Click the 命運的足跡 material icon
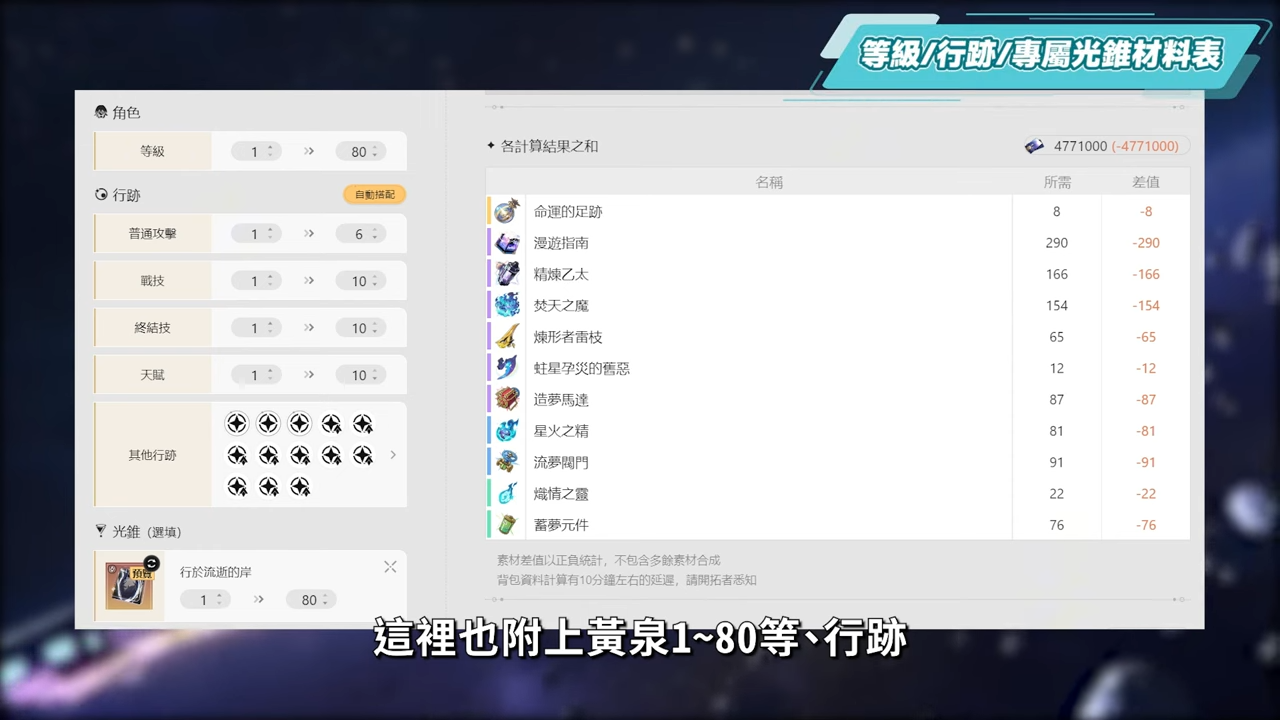 coord(507,212)
